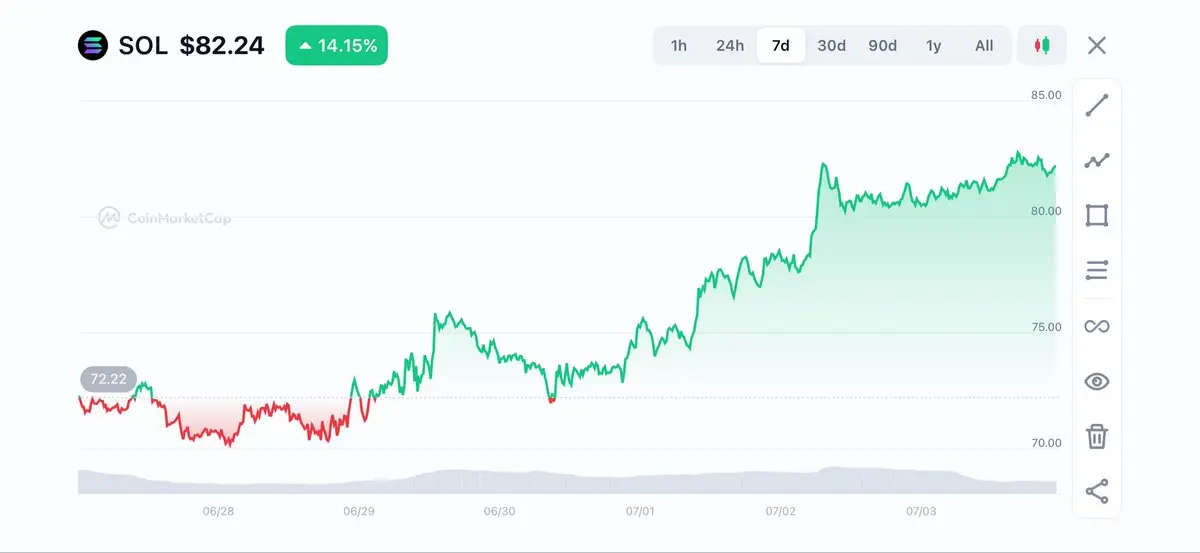Switch to the 24h time range
Image resolution: width=1200 pixels, height=553 pixels.
pos(730,45)
